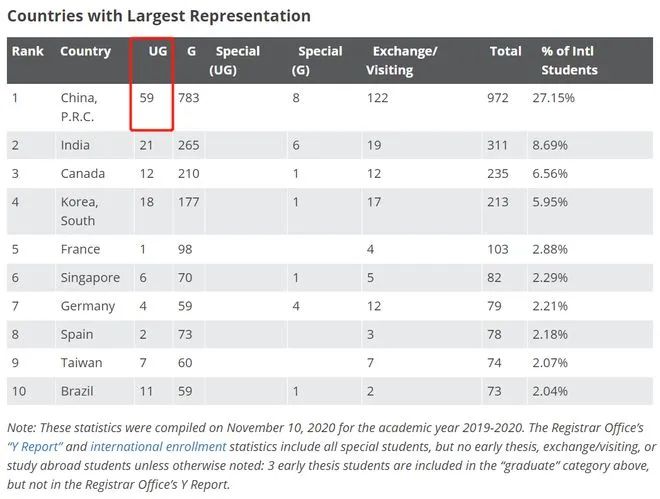Click the % of Intl Students header
This screenshot has height=499, width=660.
tap(569, 60)
